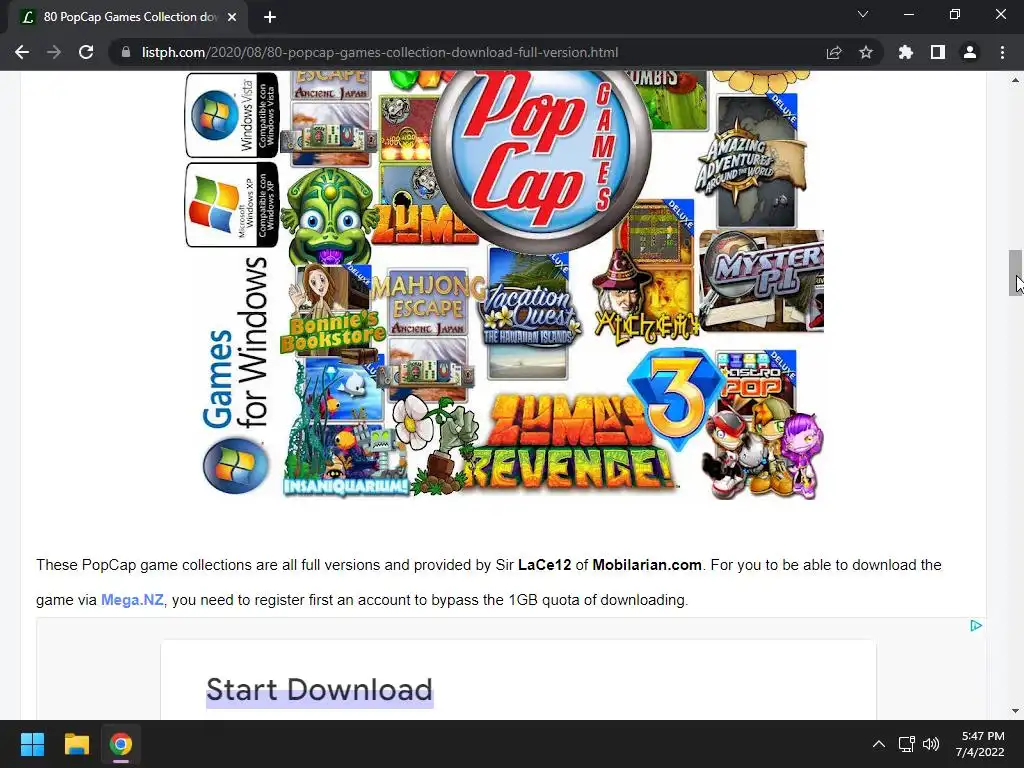Open the tab search dropdown chevron

pos(863,14)
